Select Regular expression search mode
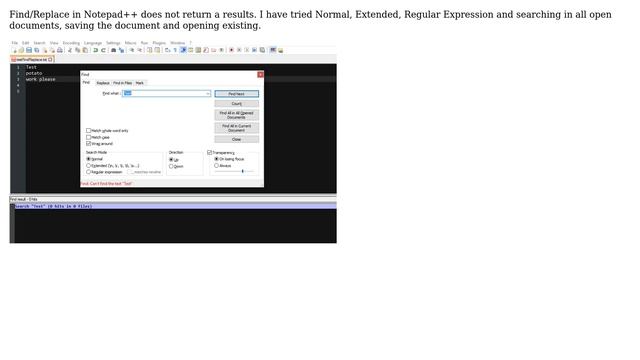 pos(88,172)
